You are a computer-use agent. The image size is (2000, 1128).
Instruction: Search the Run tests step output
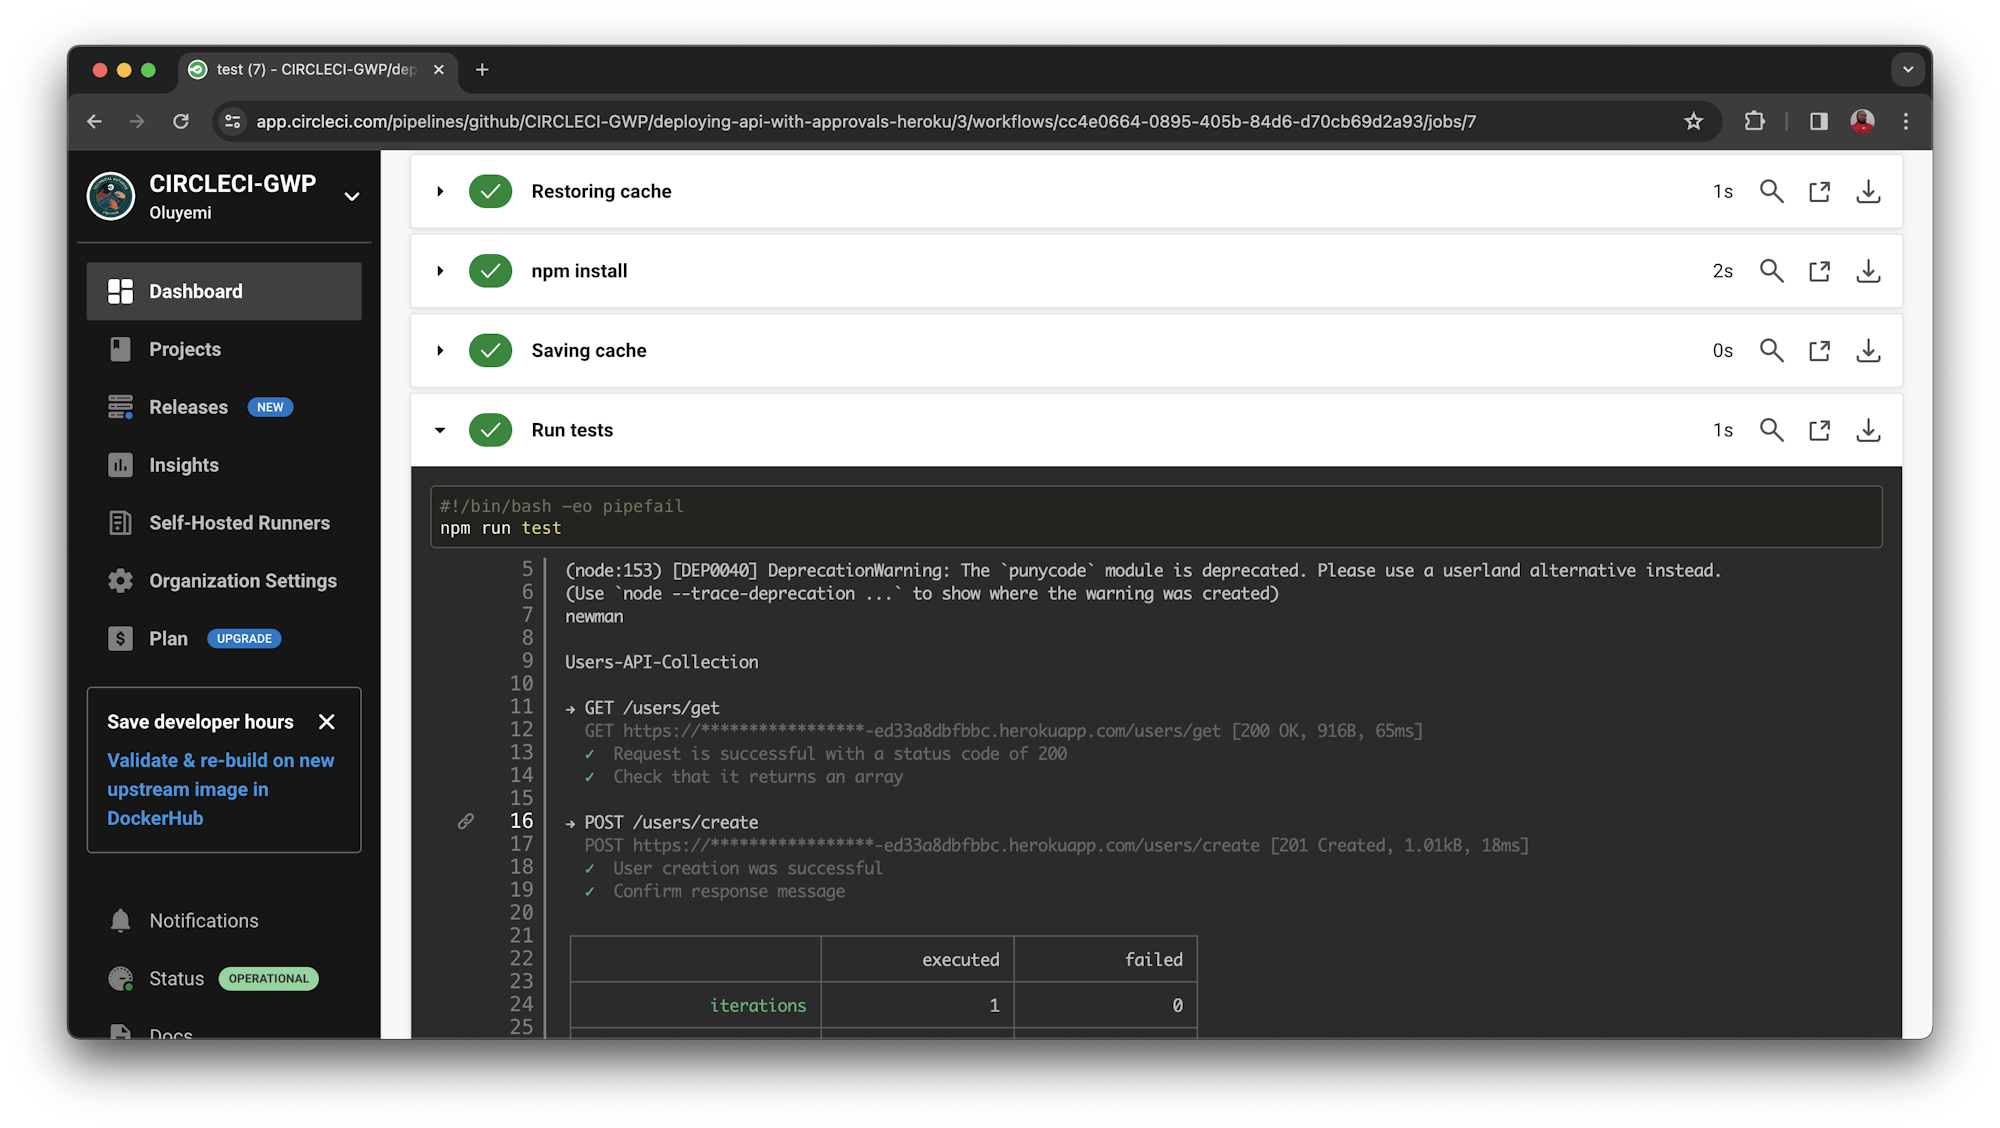pos(1771,430)
